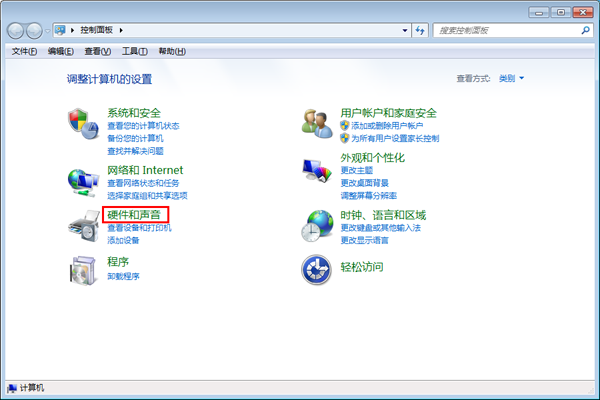Click the Programs disc box icon
This screenshot has height=400, width=600.
point(83,269)
